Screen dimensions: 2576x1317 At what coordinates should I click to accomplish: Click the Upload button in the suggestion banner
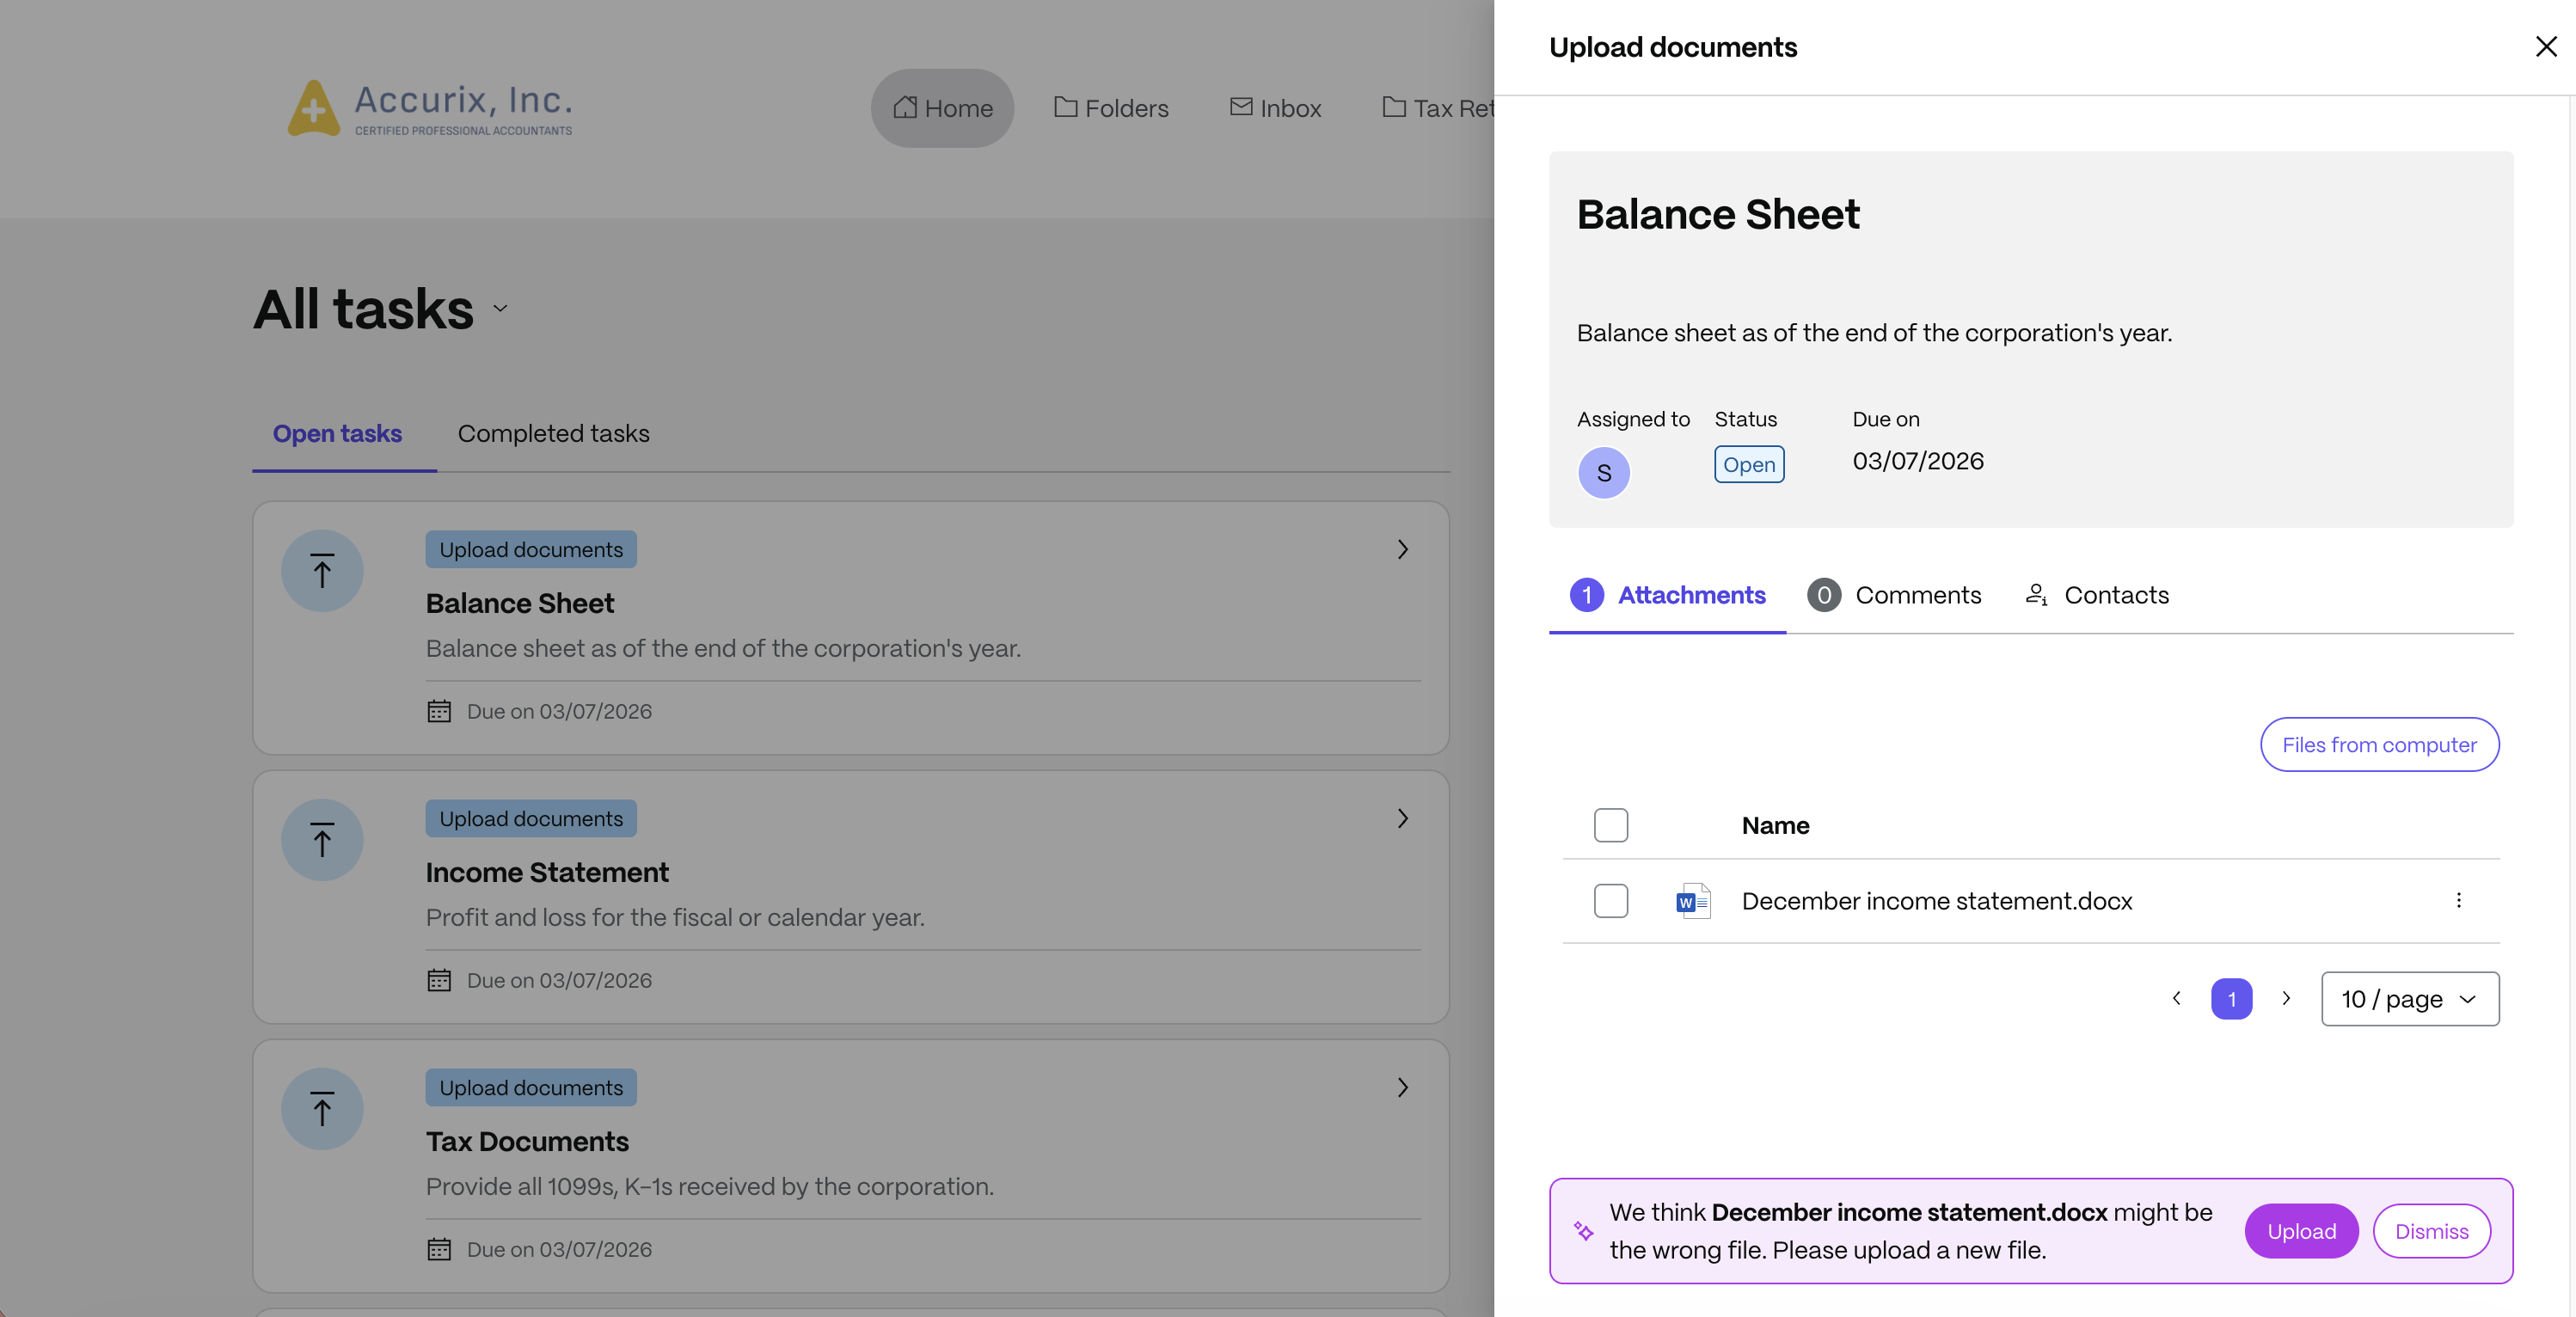(2301, 1231)
